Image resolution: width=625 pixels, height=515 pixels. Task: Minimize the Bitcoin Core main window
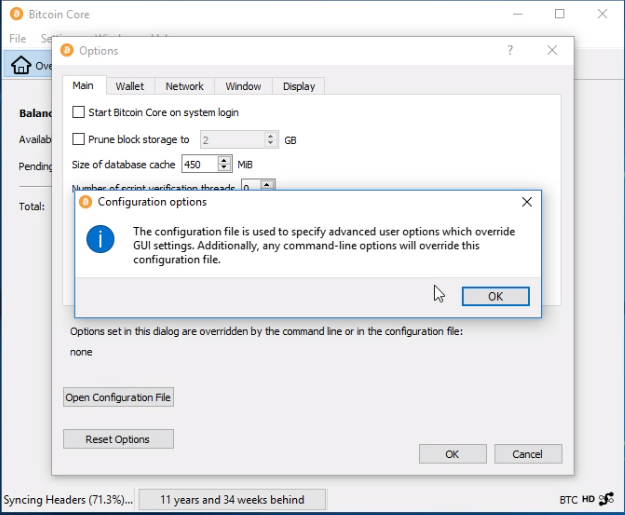click(x=517, y=14)
